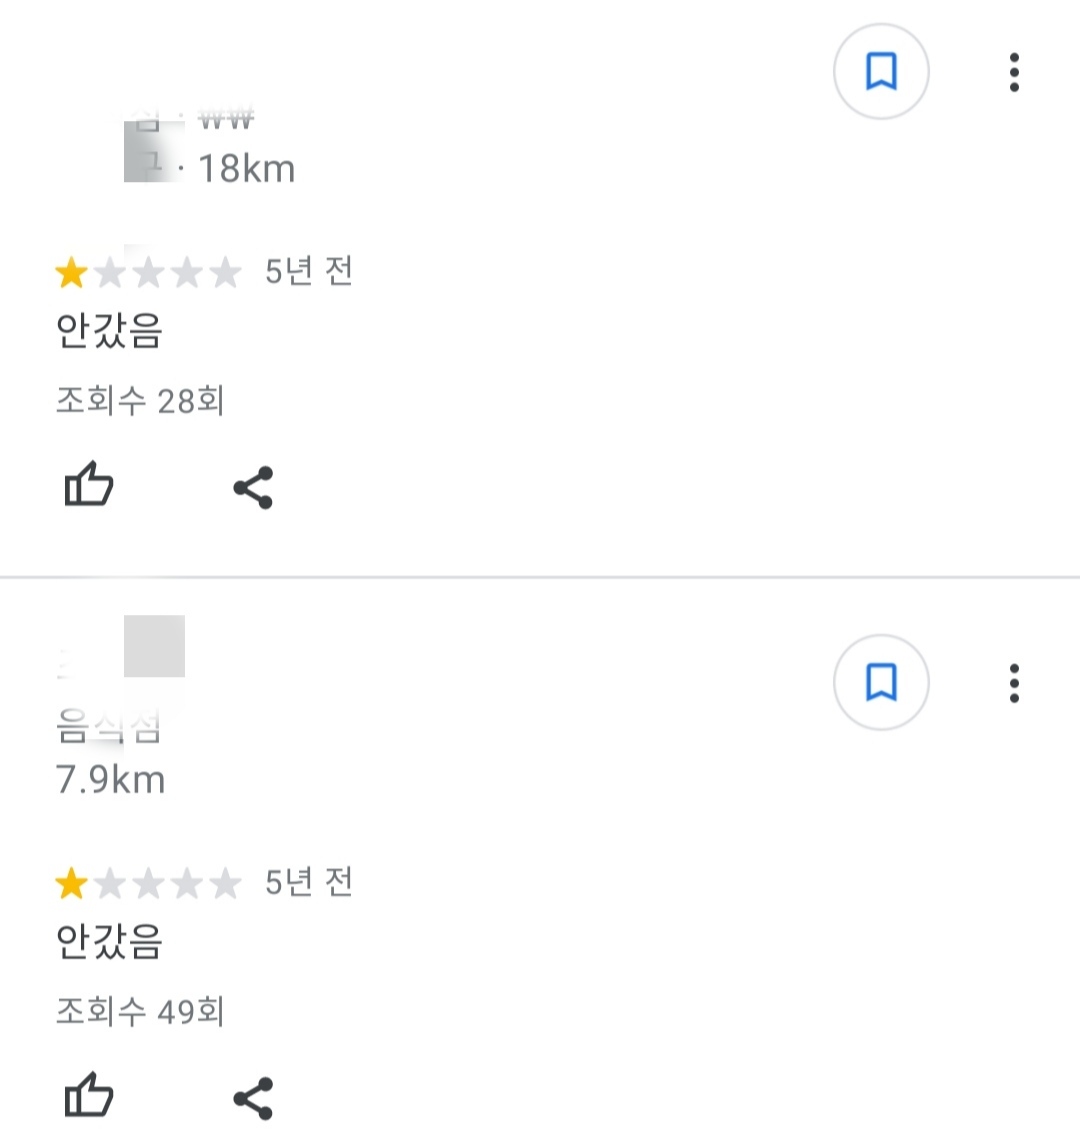Click the gold star on the first review

pyautogui.click(x=72, y=273)
